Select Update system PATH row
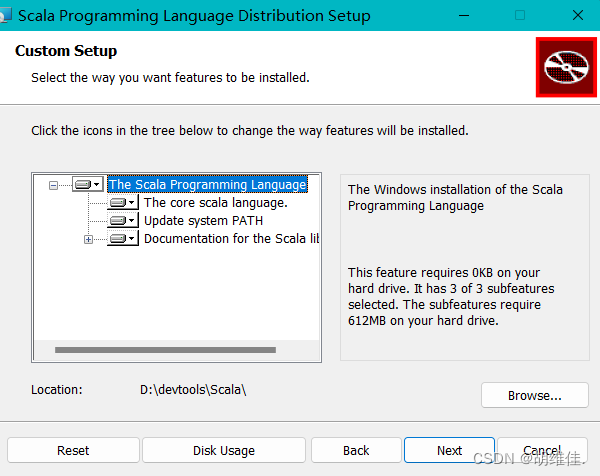 (x=203, y=220)
